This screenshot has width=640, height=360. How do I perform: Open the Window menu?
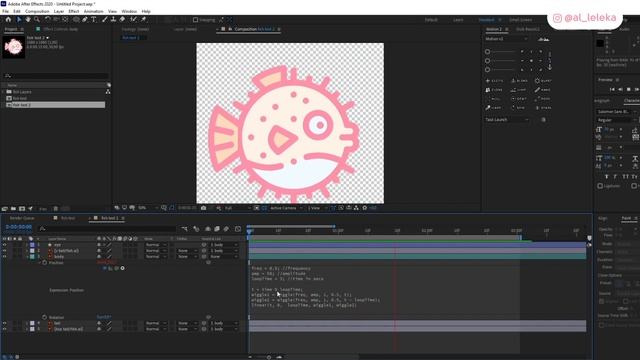click(129, 11)
